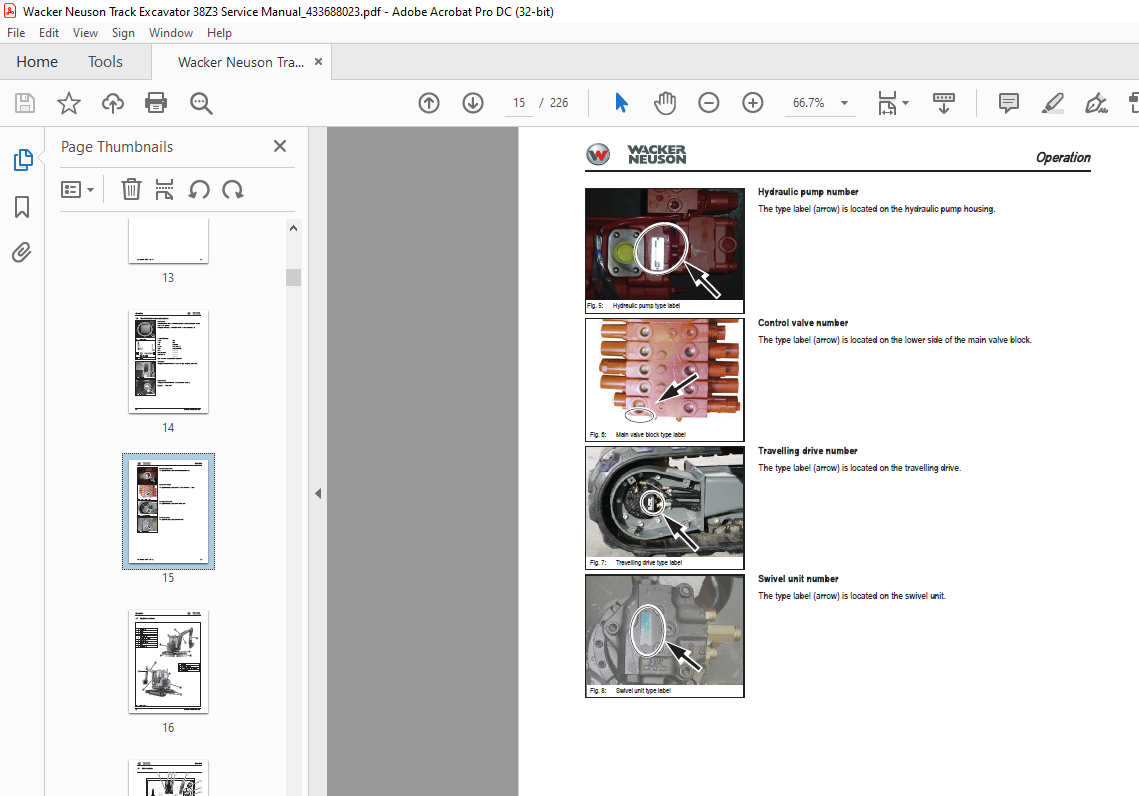Print the document with the printer icon

(156, 103)
